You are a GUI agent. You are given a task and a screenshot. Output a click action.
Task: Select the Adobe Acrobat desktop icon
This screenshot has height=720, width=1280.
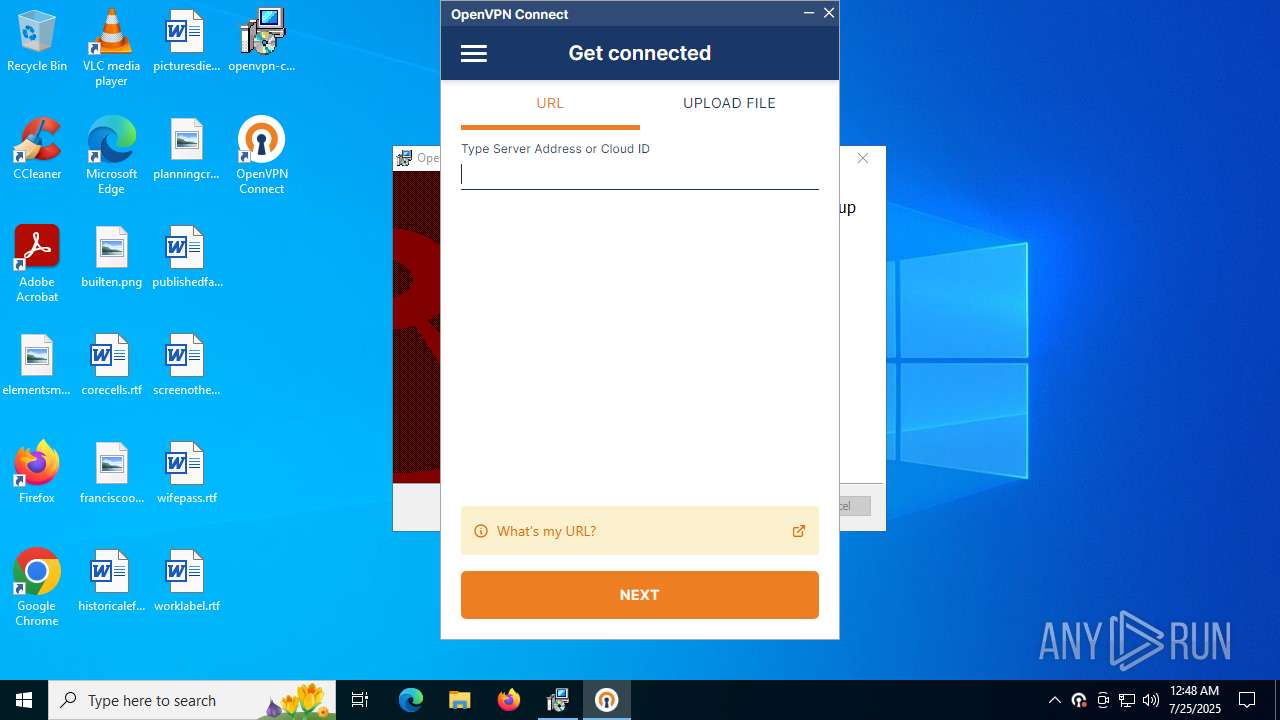click(37, 263)
